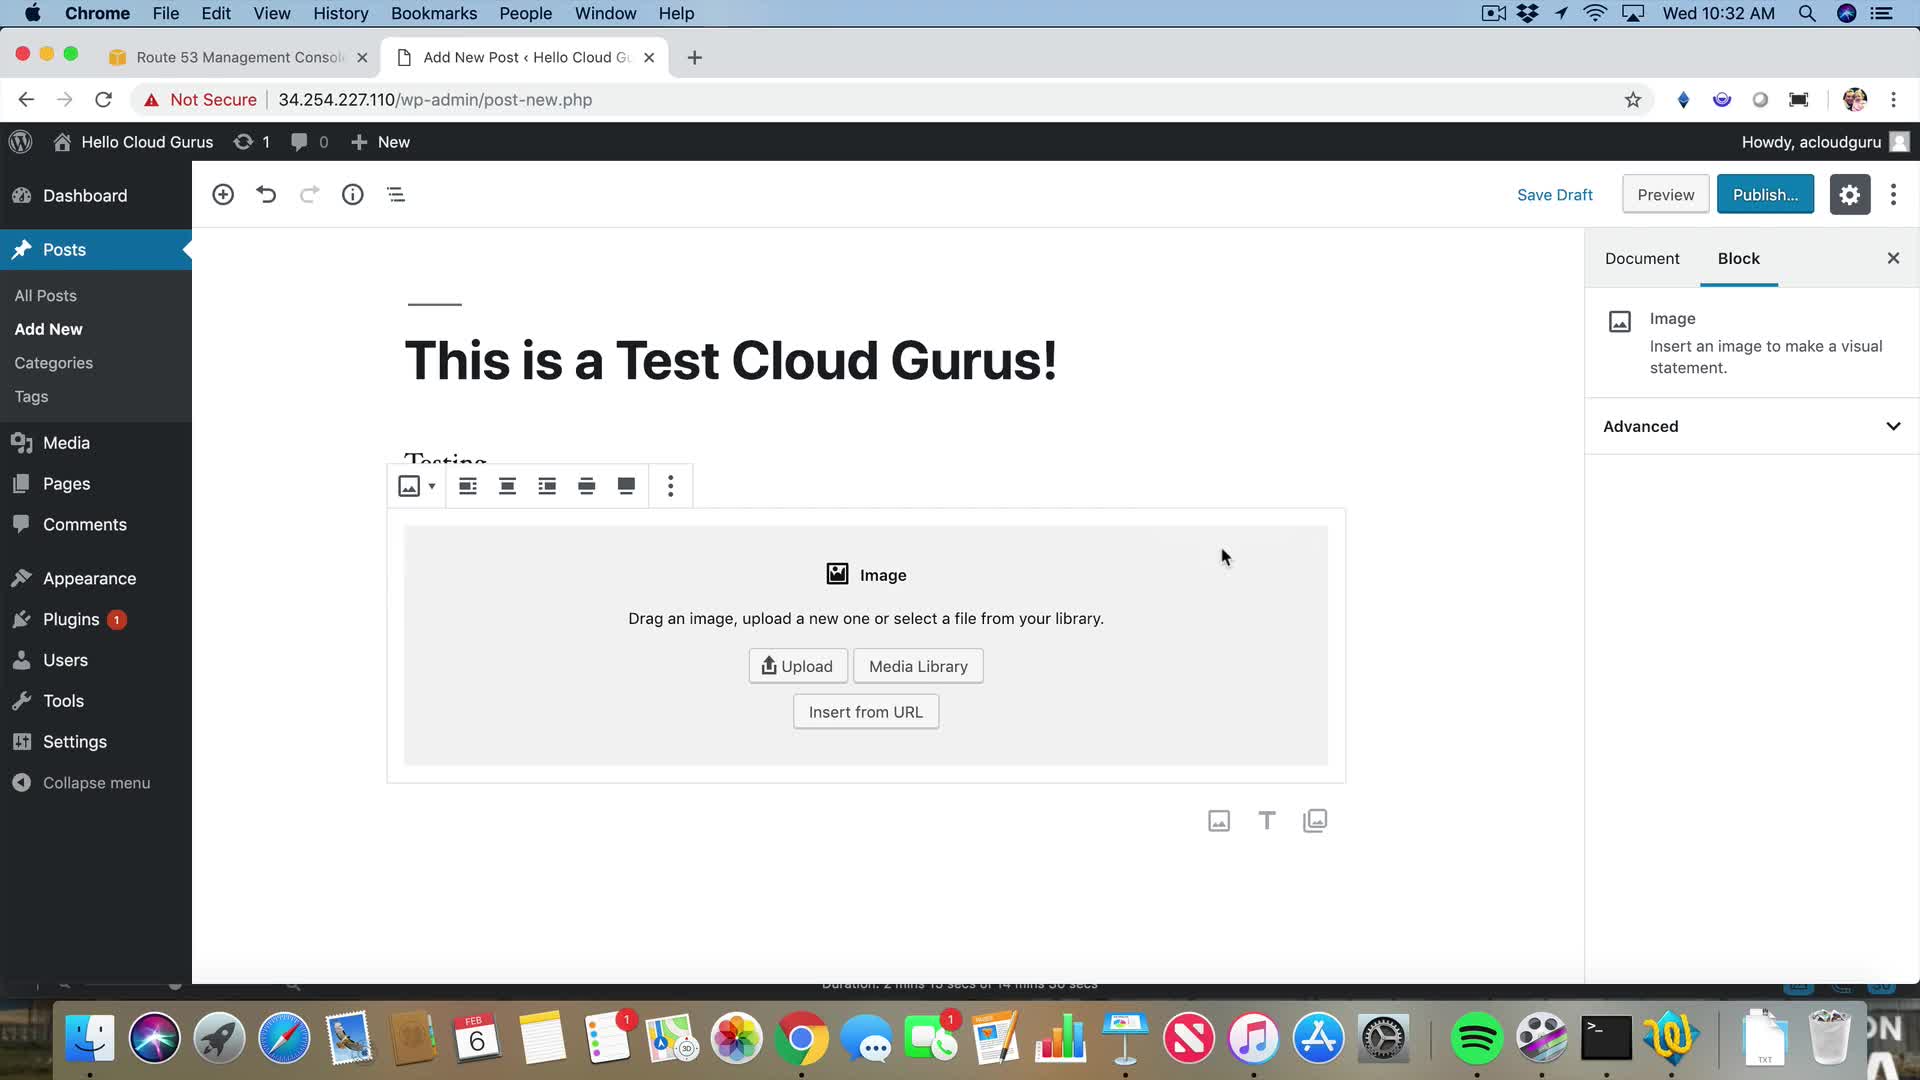Click the Save Draft link
Viewport: 1920px width, 1080px height.
(x=1554, y=195)
